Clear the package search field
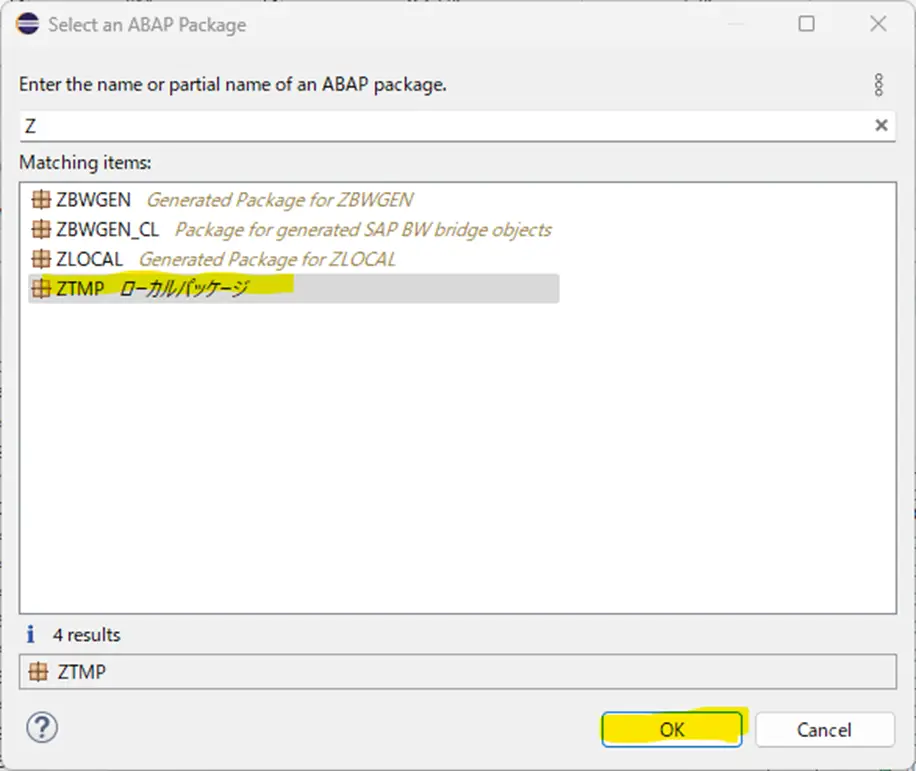 881,125
